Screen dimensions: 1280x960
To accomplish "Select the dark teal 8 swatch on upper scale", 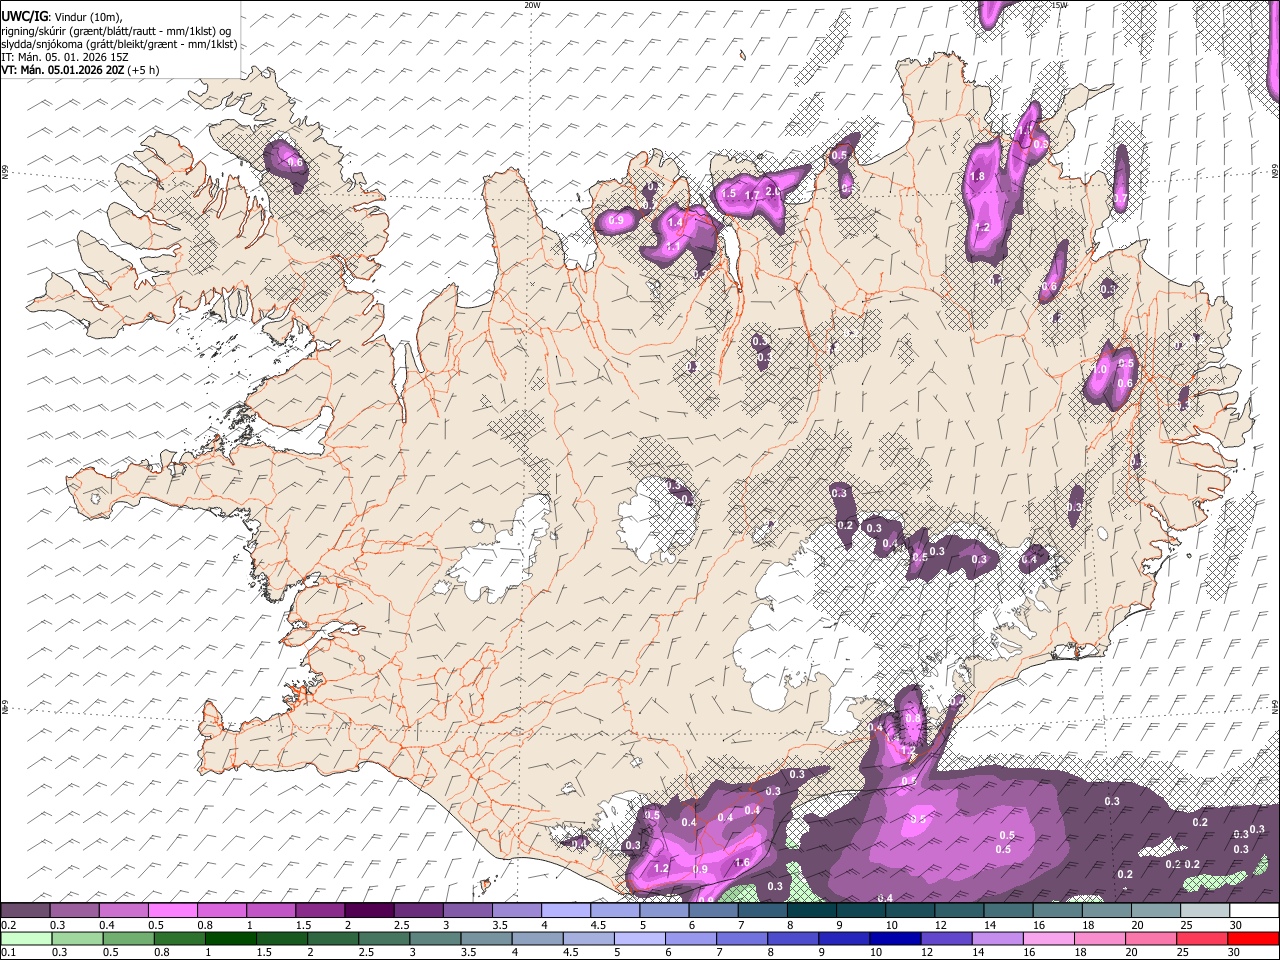I will [x=810, y=911].
